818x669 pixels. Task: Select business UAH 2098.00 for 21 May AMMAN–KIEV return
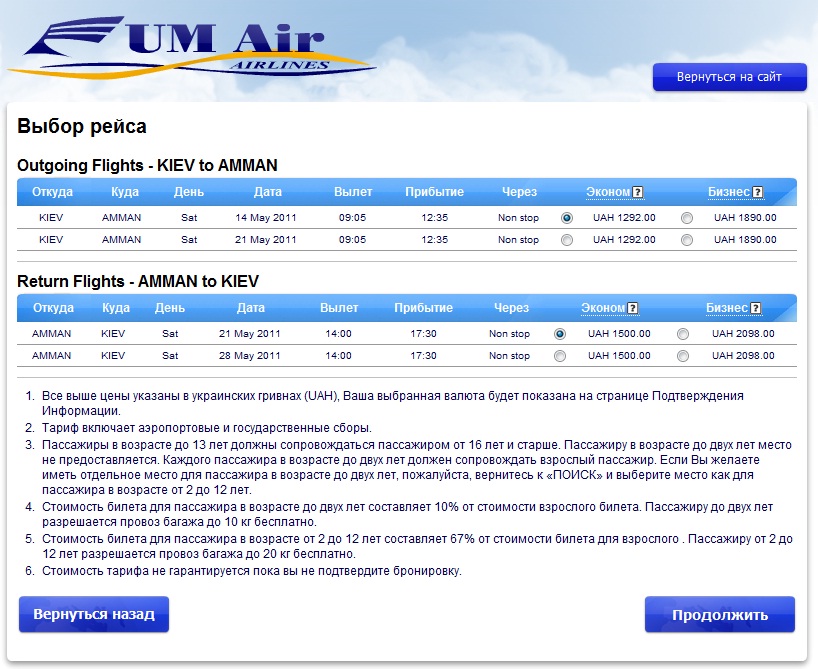tap(683, 334)
